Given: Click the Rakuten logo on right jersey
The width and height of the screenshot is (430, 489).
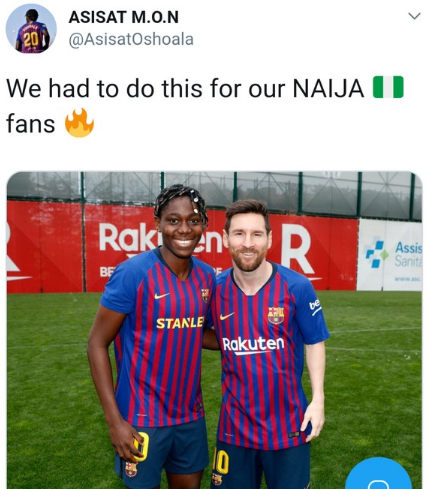Looking at the screenshot, I should 253,344.
